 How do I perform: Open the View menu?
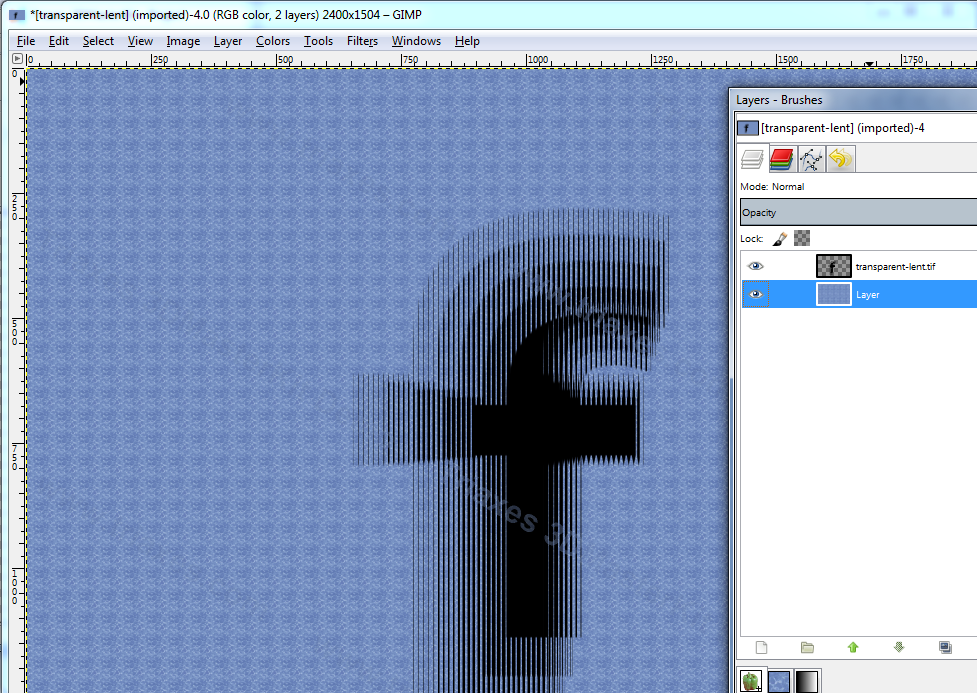click(x=140, y=41)
